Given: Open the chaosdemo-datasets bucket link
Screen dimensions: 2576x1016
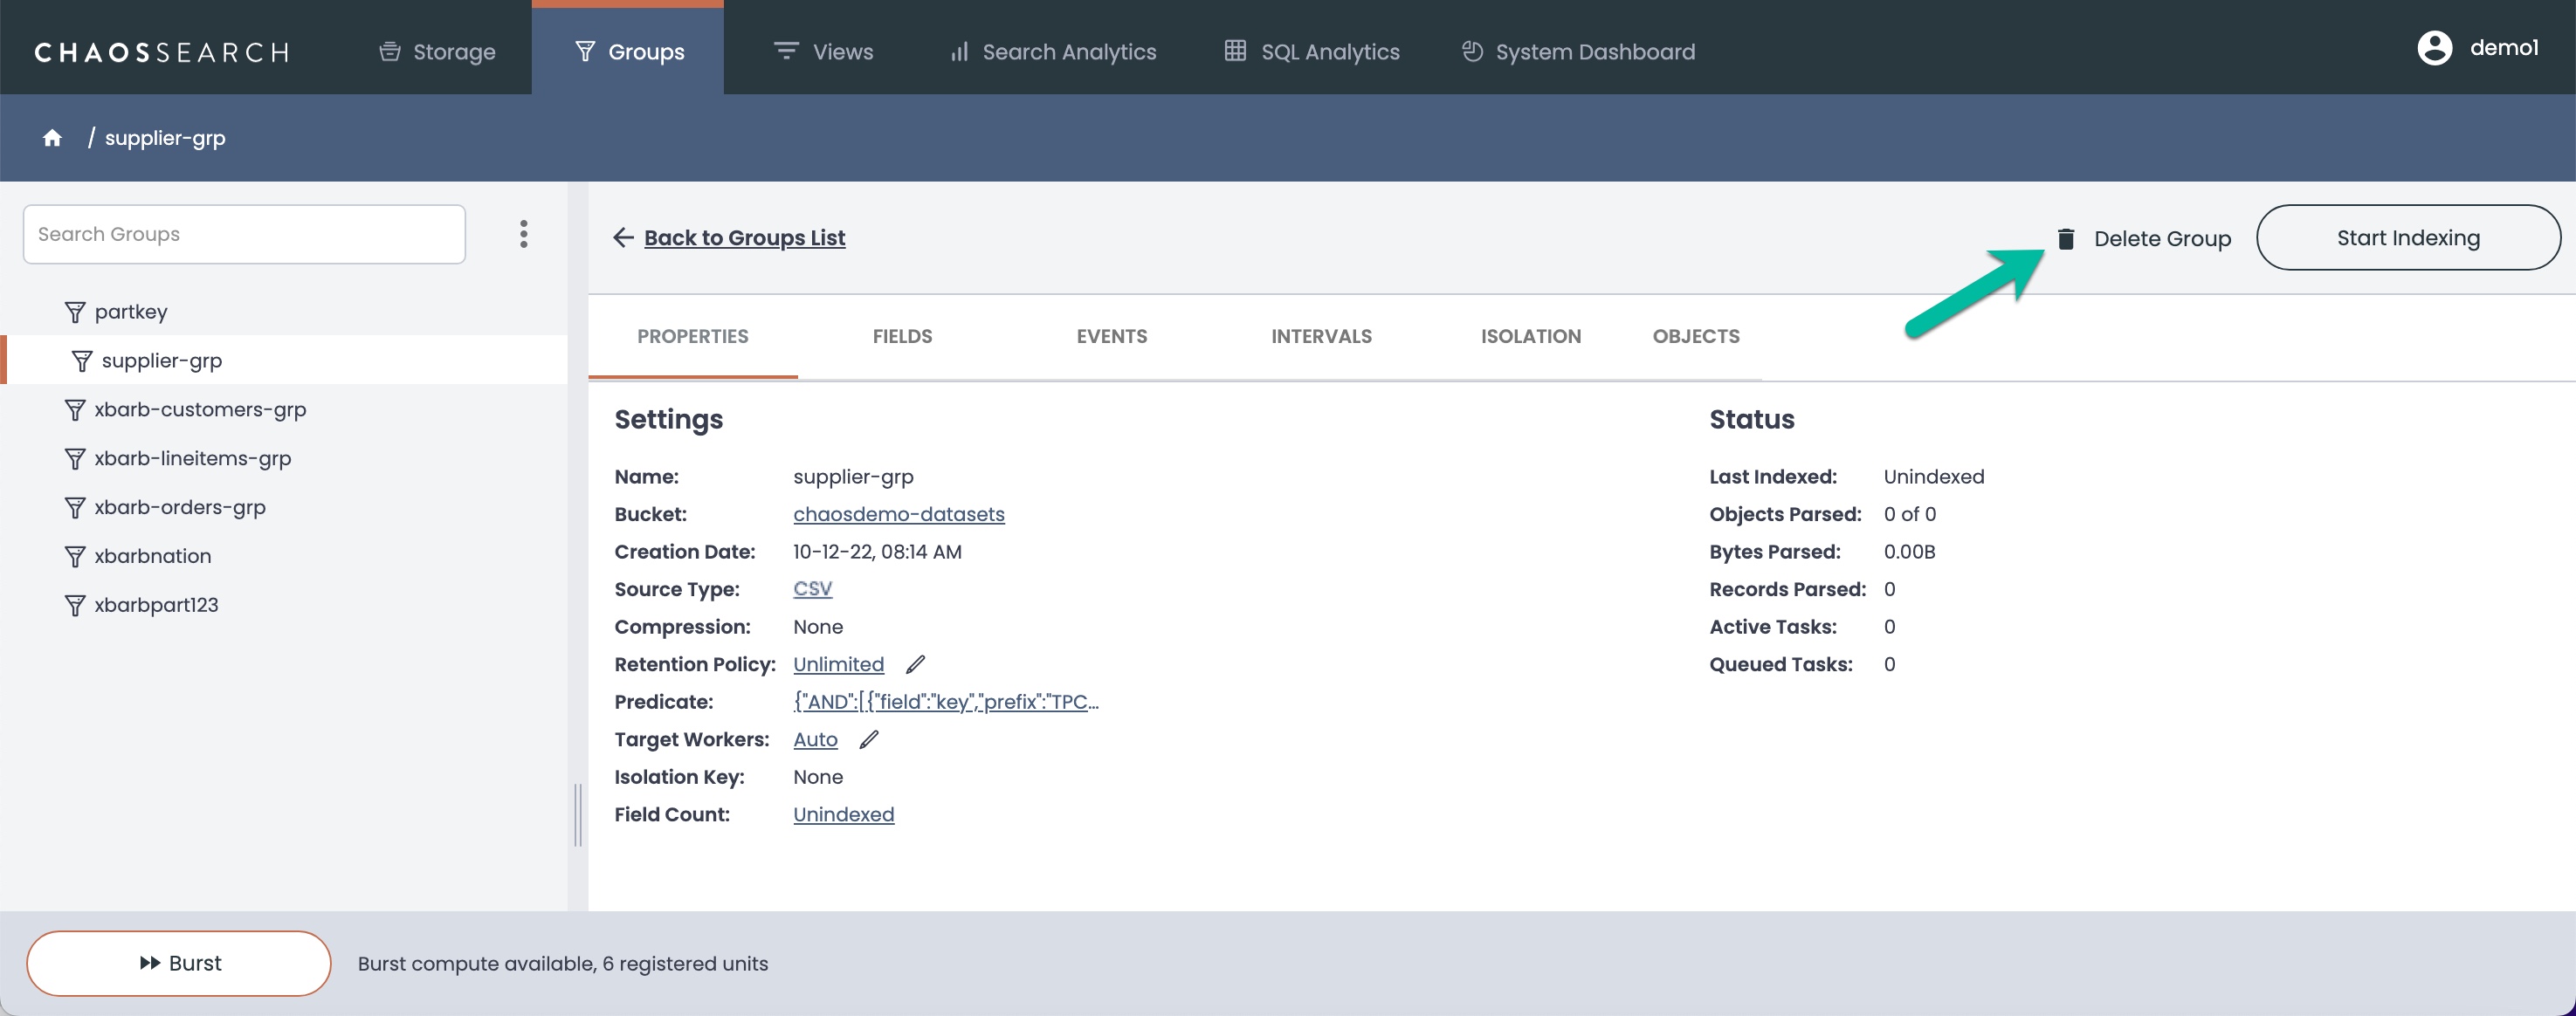Looking at the screenshot, I should [x=898, y=514].
